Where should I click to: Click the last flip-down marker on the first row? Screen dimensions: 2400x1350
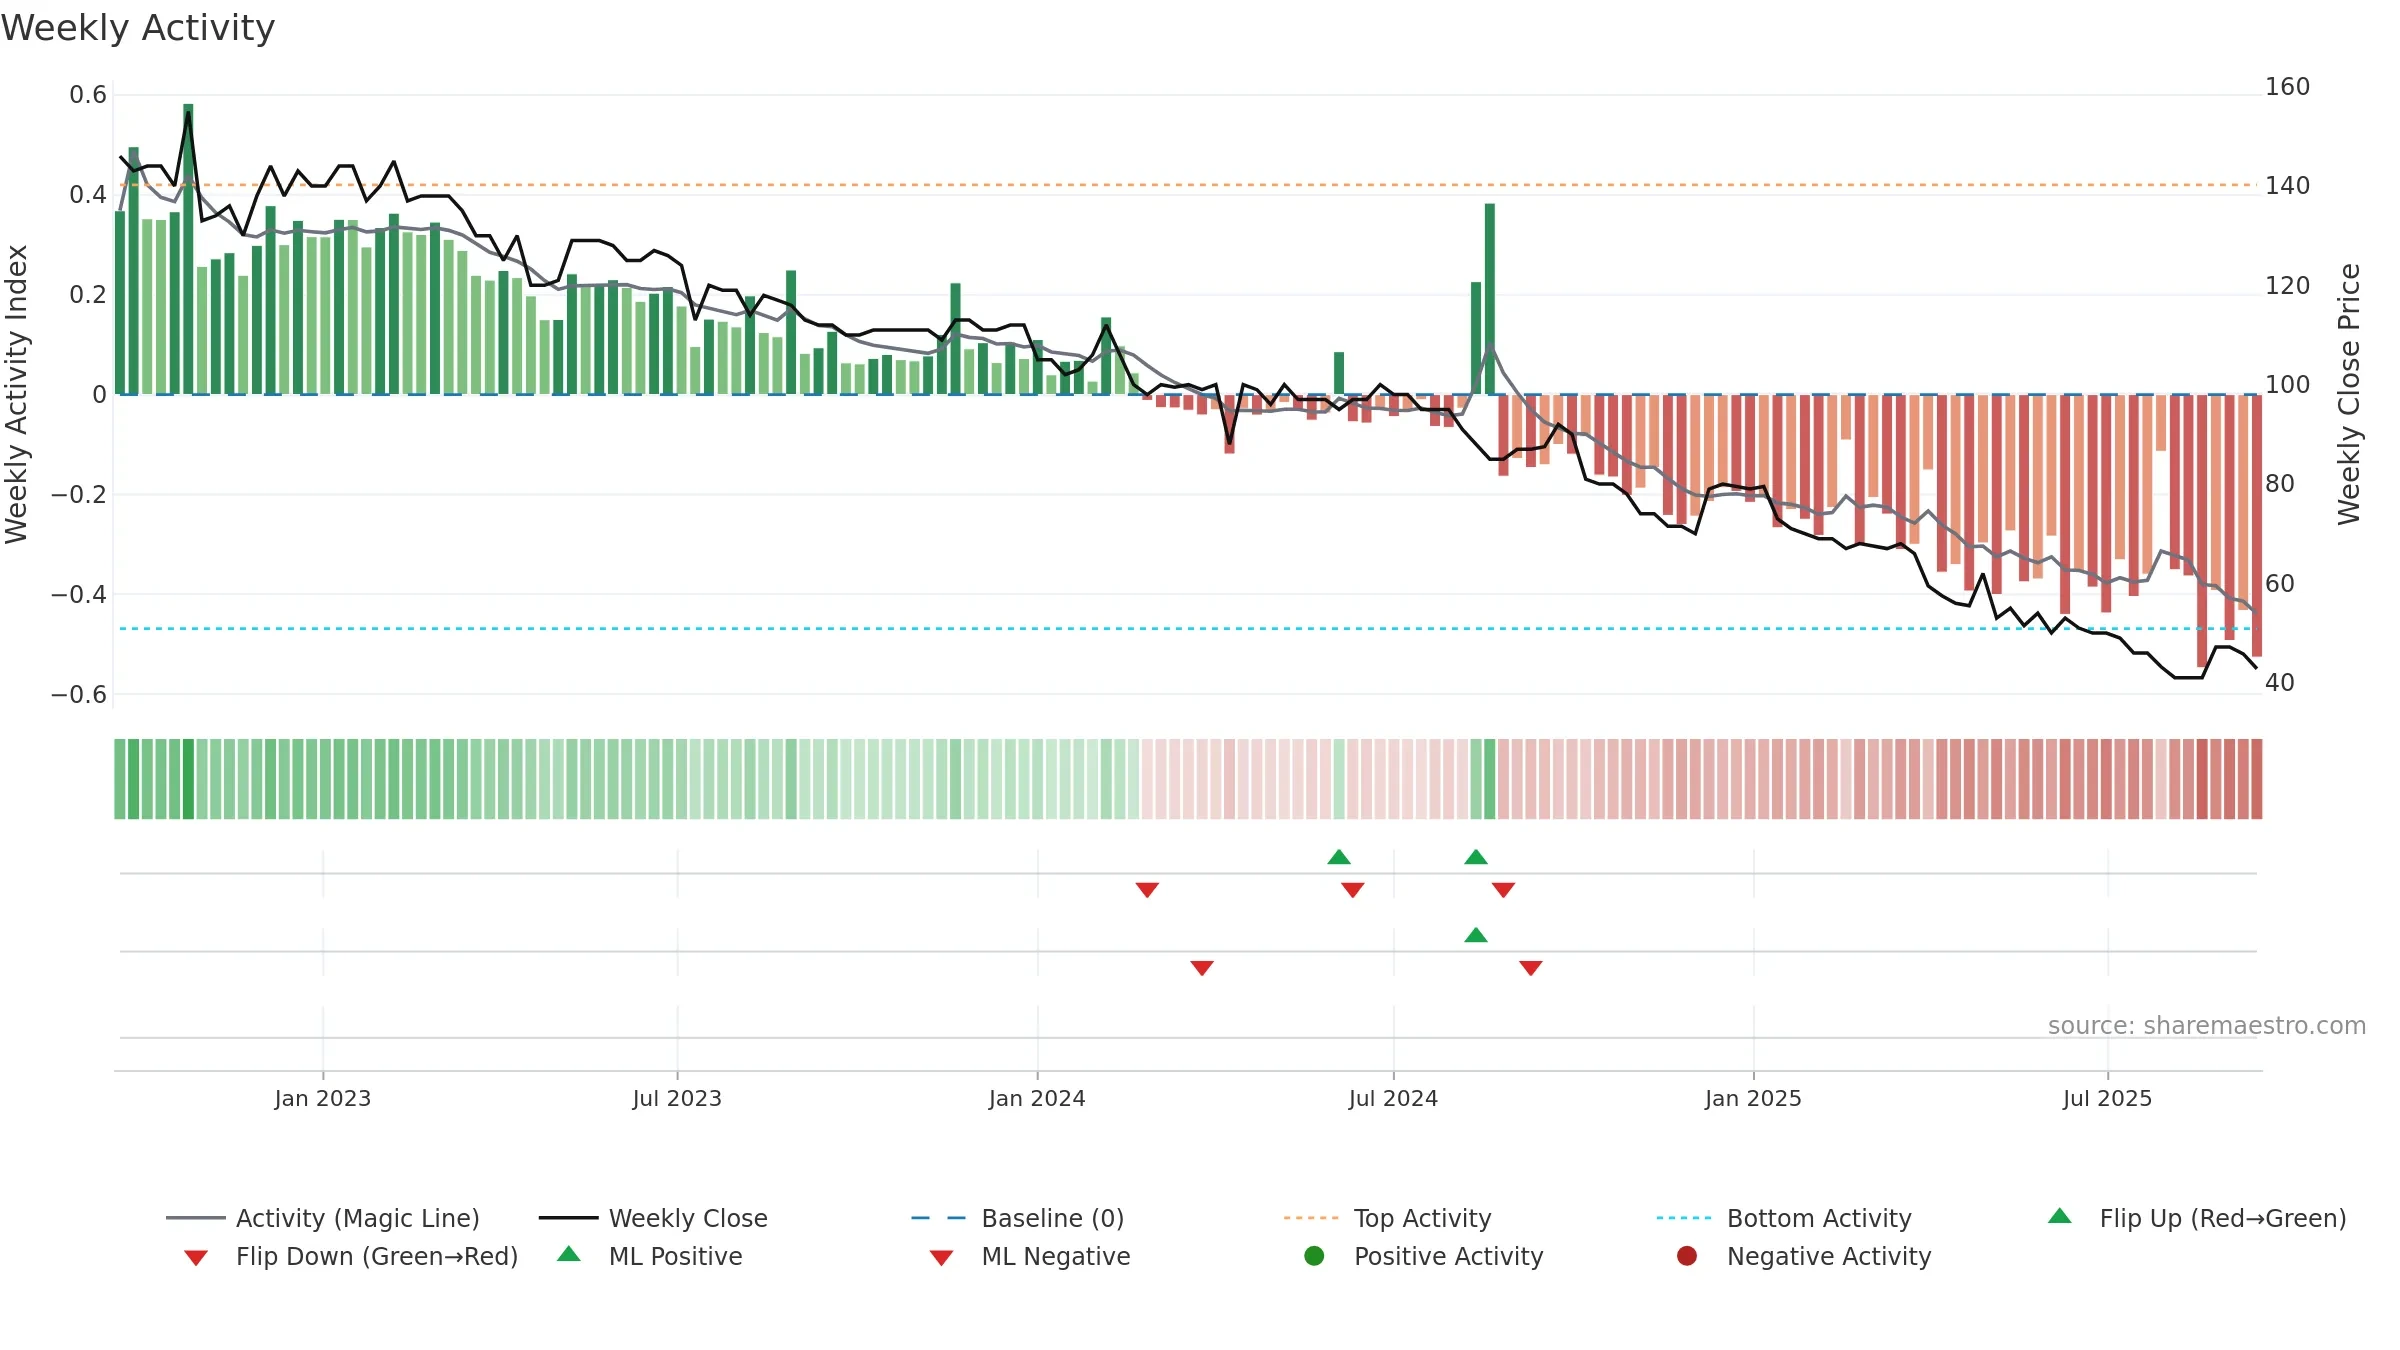point(1503,890)
